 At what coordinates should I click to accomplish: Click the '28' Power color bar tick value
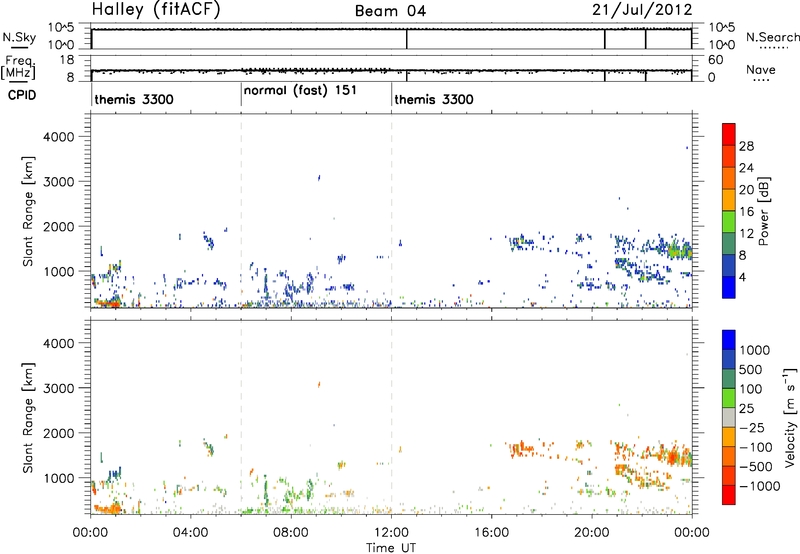[x=746, y=146]
